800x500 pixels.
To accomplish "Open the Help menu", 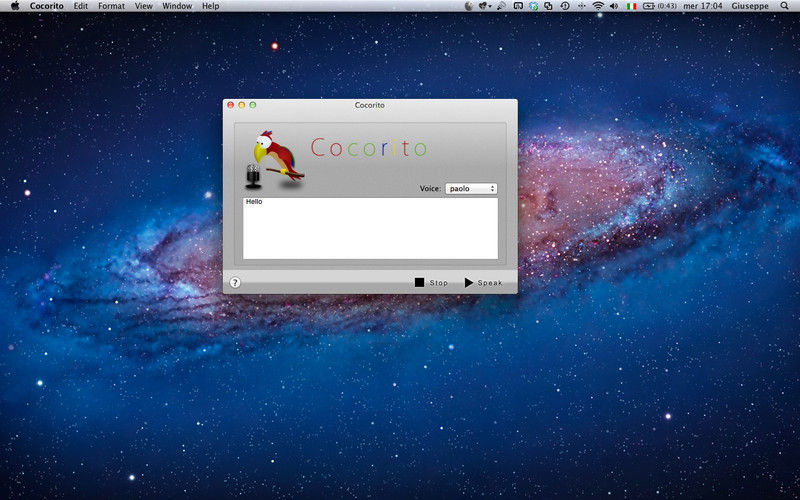I will coord(211,6).
